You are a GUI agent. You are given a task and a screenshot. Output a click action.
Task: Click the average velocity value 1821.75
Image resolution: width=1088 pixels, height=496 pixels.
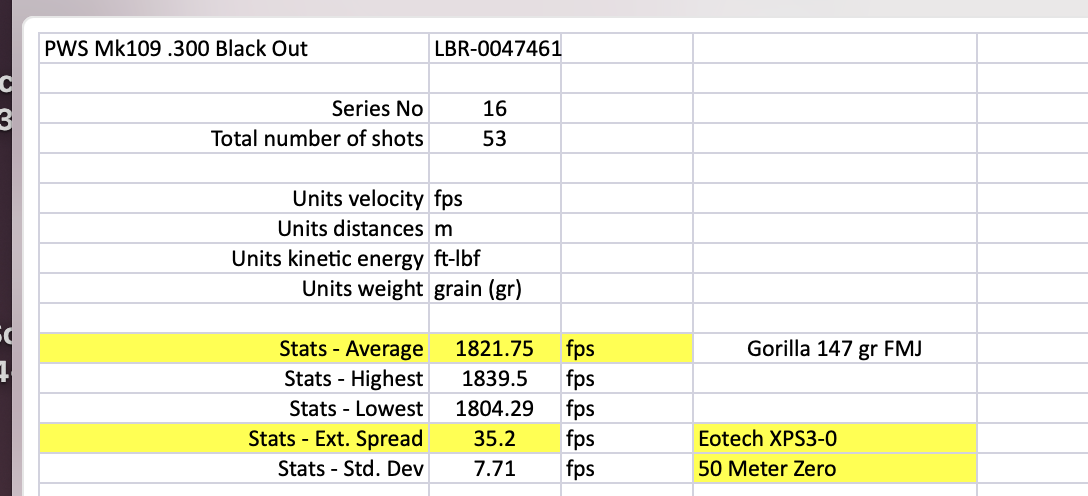[x=495, y=348]
